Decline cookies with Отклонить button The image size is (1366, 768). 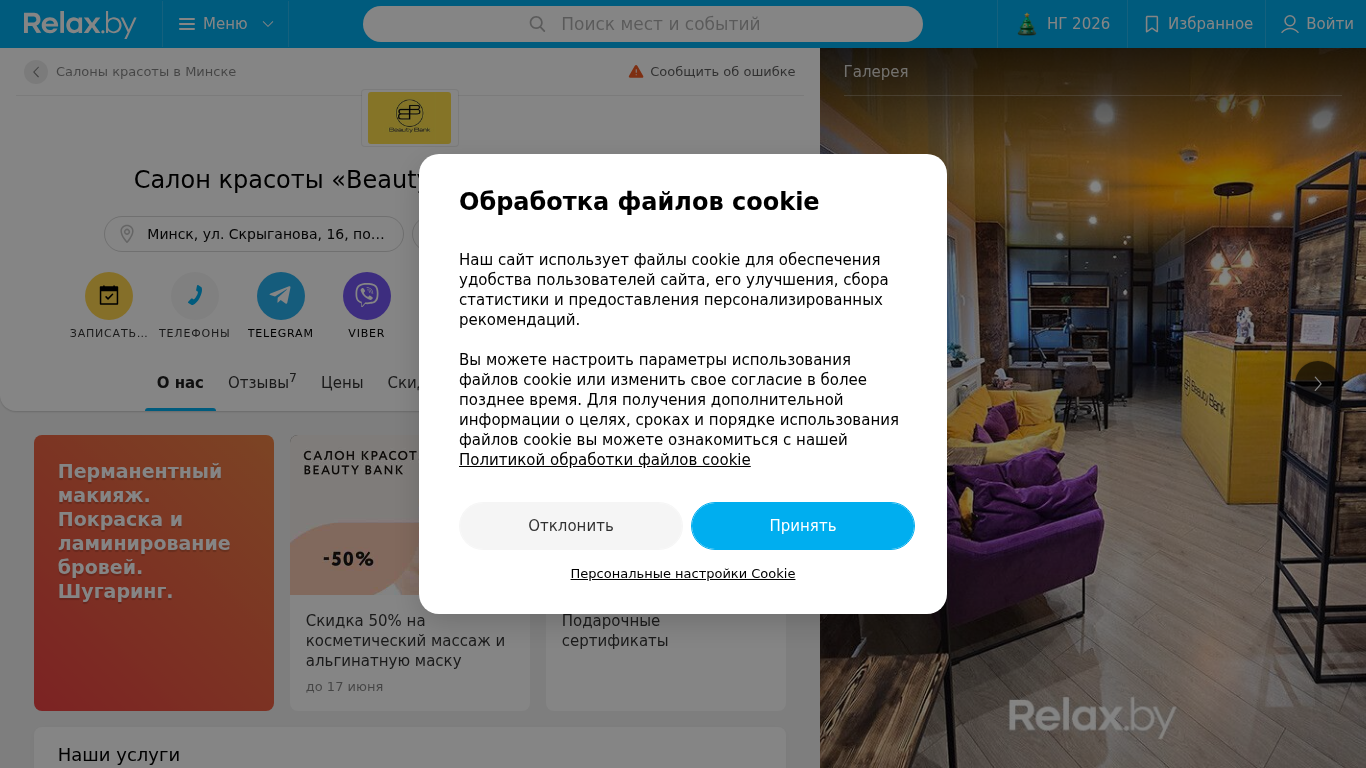571,526
